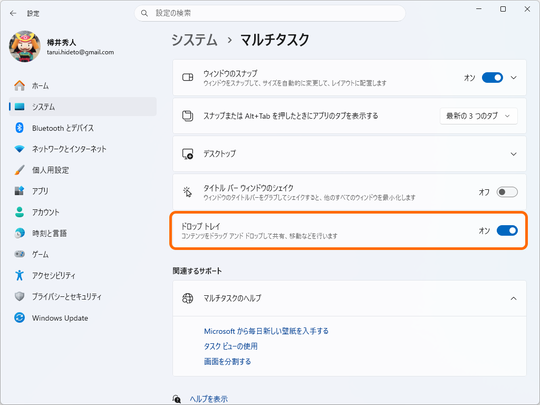The height and width of the screenshot is (405, 540).
Task: Select the Bluetooth とデバイス icon
Action: click(20, 128)
